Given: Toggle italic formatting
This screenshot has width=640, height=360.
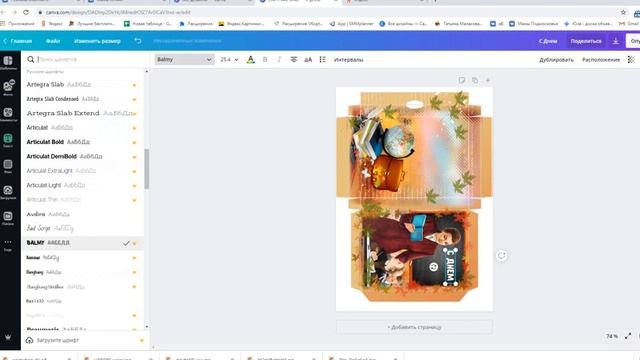Looking at the screenshot, I should [279, 60].
